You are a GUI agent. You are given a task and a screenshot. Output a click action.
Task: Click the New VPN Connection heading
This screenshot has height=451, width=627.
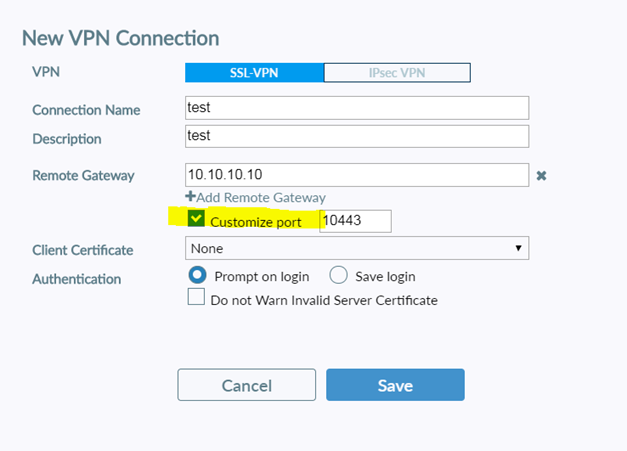point(120,39)
